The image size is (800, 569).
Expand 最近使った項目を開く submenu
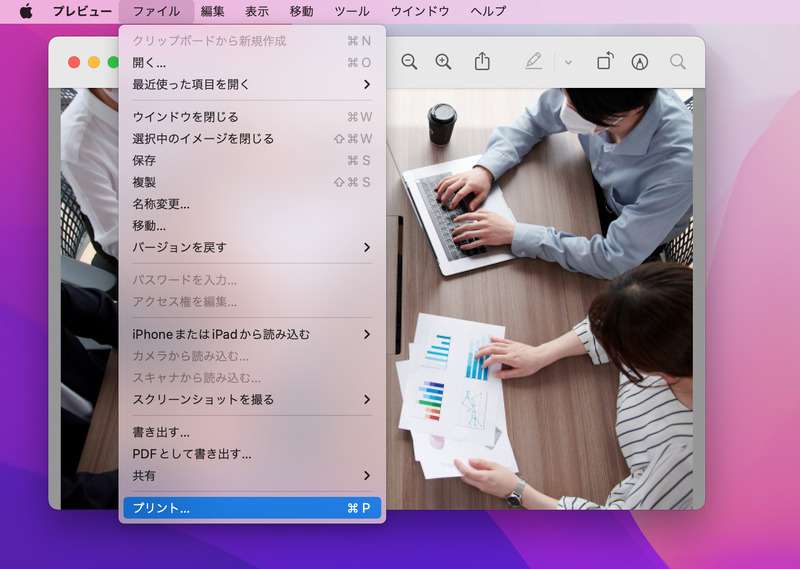[x=252, y=85]
